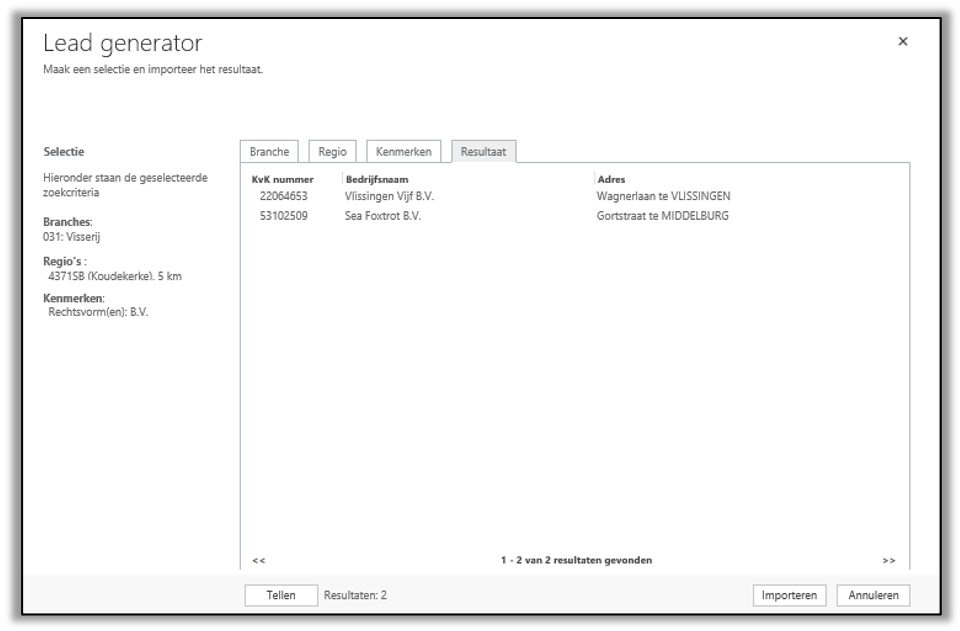Sort by KvK nummer column header
The width and height of the screenshot is (960, 631).
[x=282, y=180]
